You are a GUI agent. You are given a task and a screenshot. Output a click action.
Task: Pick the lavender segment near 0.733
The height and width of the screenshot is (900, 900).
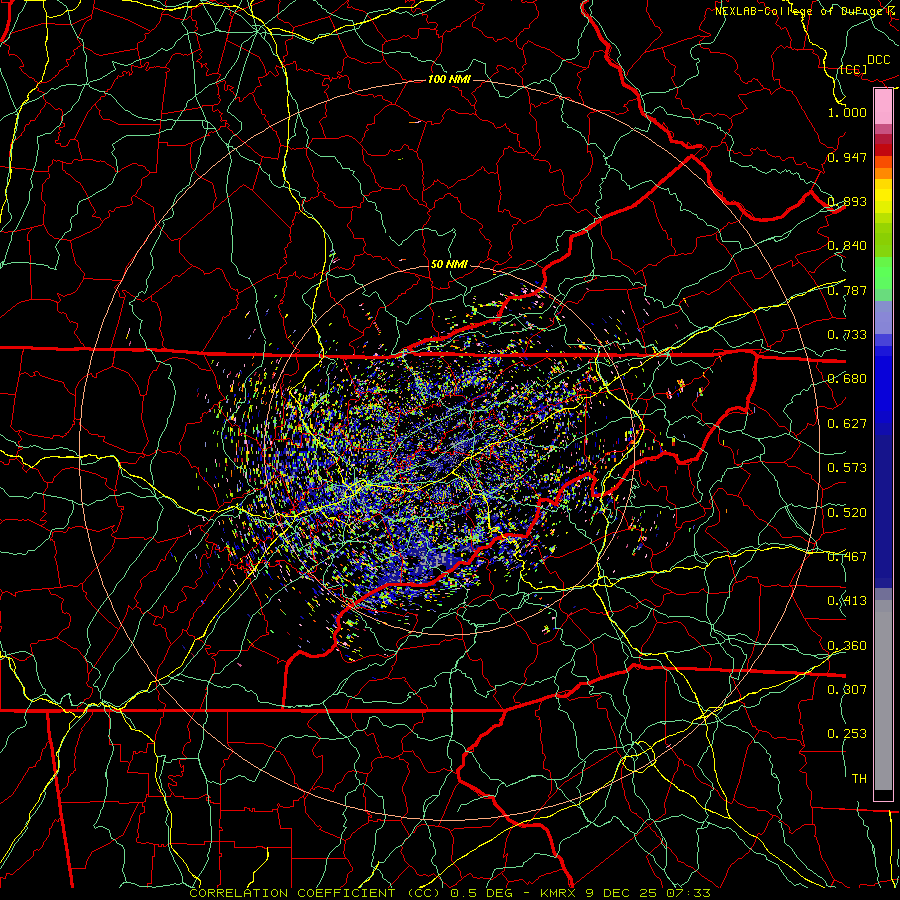(883, 317)
